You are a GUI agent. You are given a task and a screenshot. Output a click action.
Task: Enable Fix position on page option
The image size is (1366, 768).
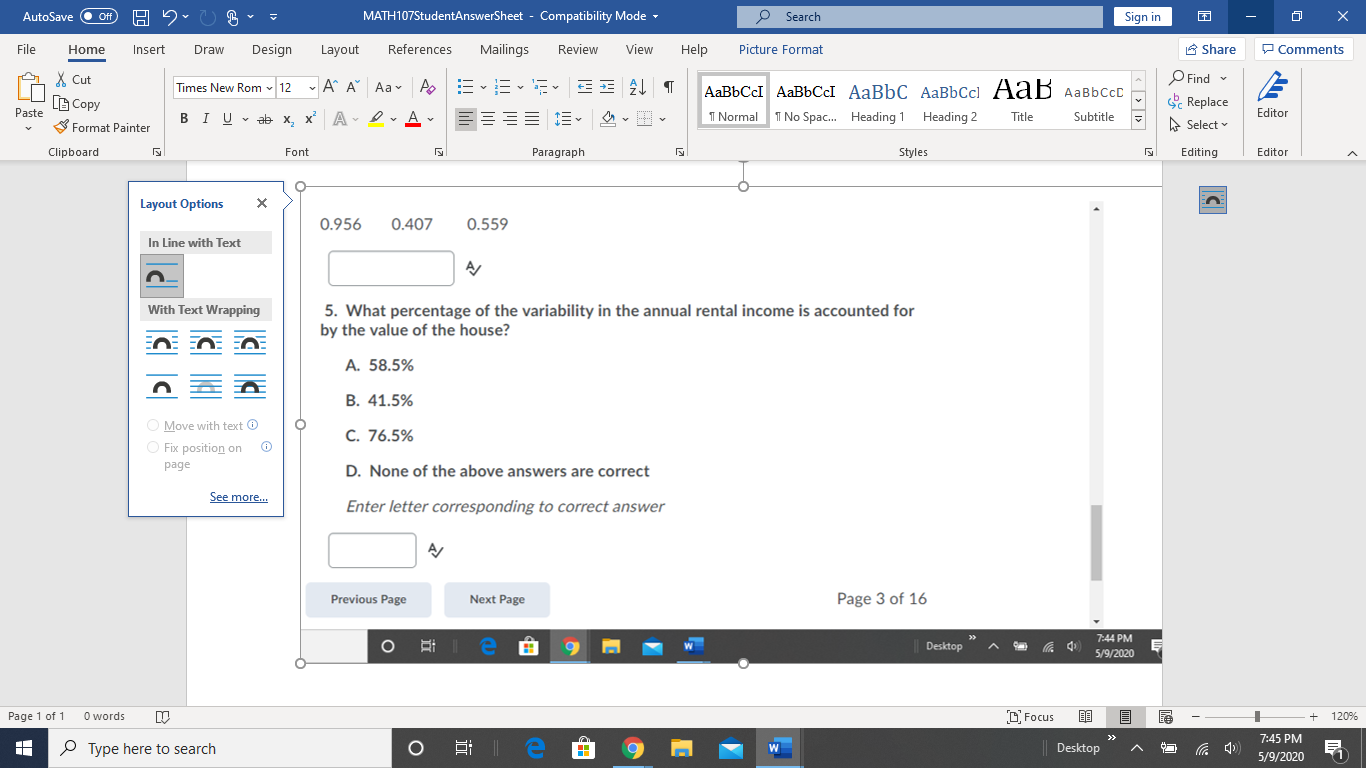pos(153,447)
